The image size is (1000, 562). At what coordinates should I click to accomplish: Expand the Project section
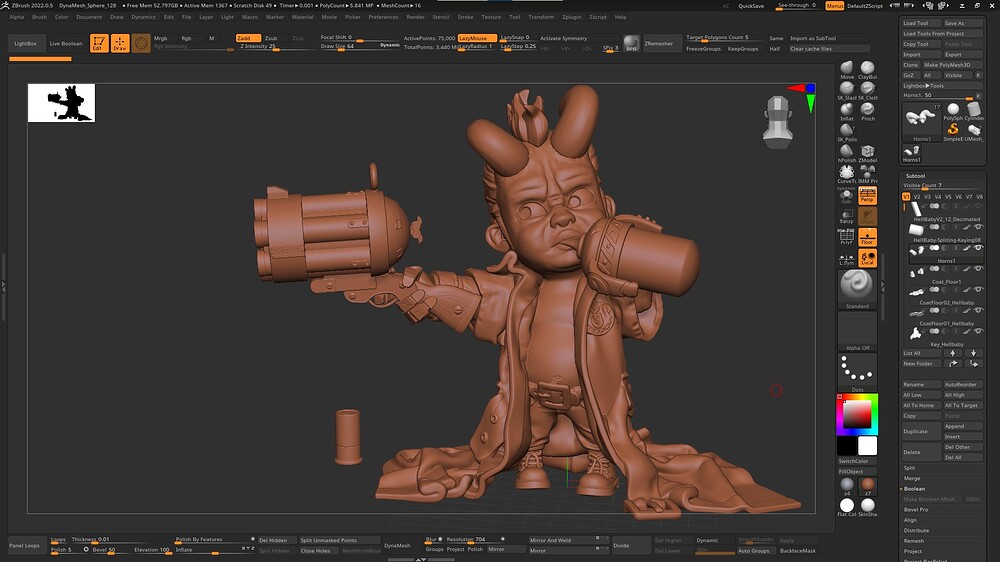[913, 551]
